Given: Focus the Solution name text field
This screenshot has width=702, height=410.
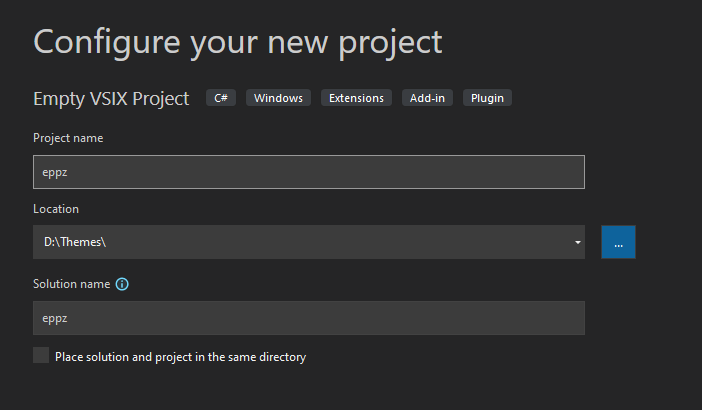Looking at the screenshot, I should pos(308,318).
